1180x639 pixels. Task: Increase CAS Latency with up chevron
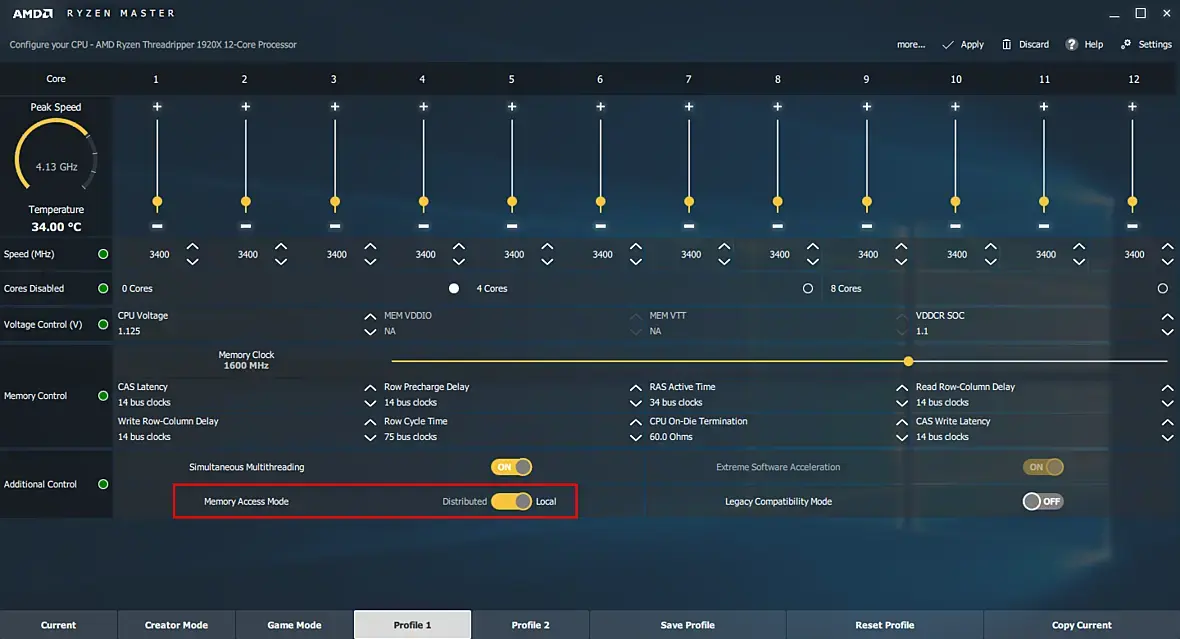pyautogui.click(x=370, y=388)
